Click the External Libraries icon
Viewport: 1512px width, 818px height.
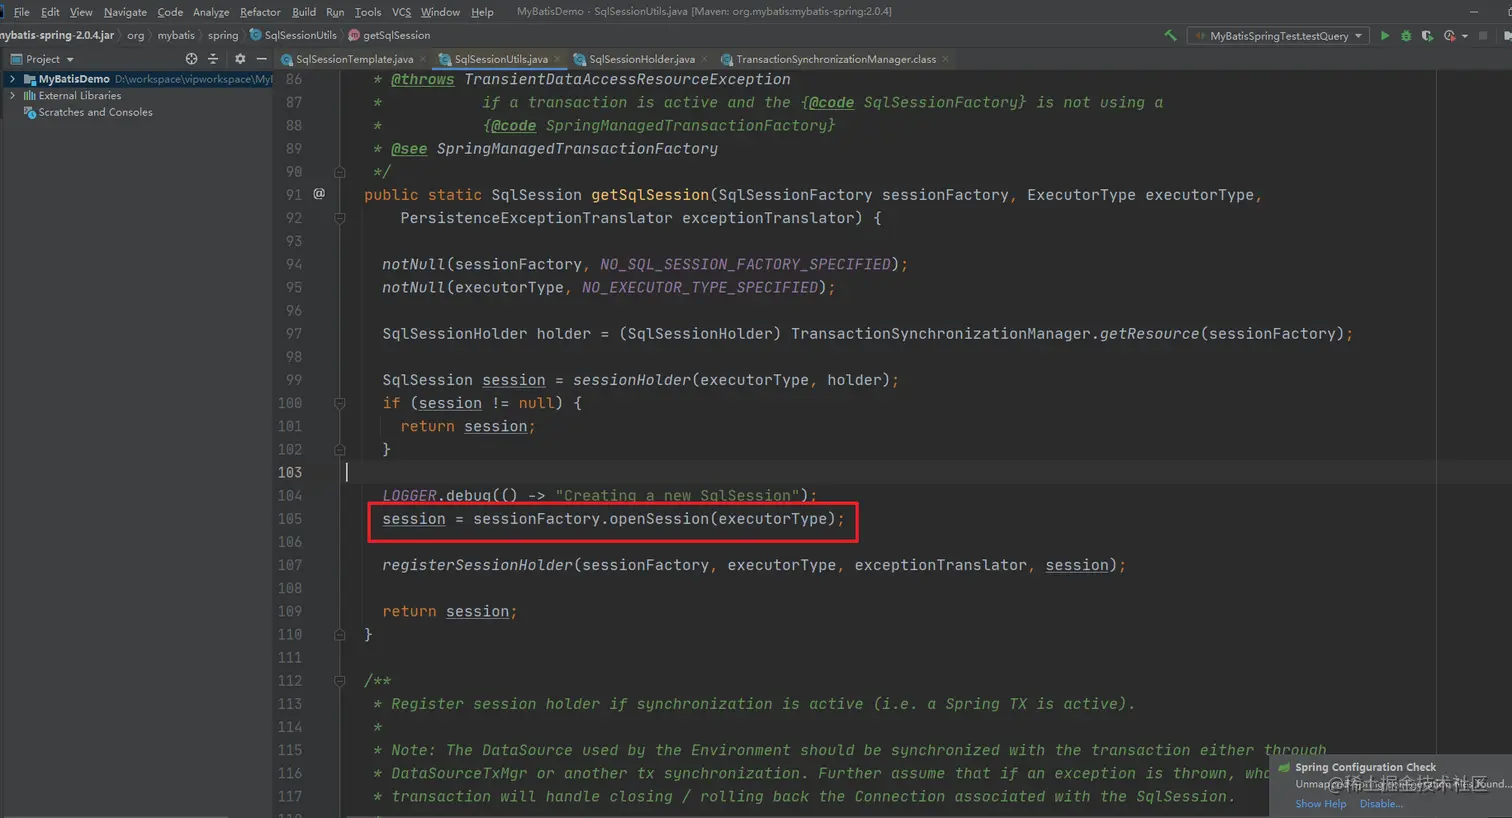(29, 96)
